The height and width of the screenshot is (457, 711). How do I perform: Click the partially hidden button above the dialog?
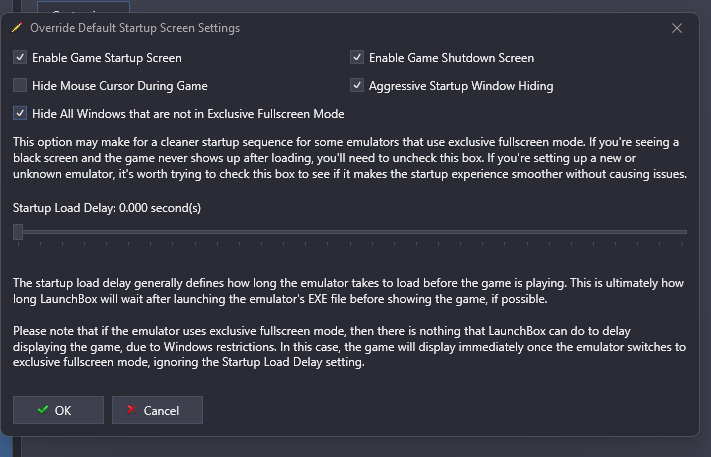(83, 7)
